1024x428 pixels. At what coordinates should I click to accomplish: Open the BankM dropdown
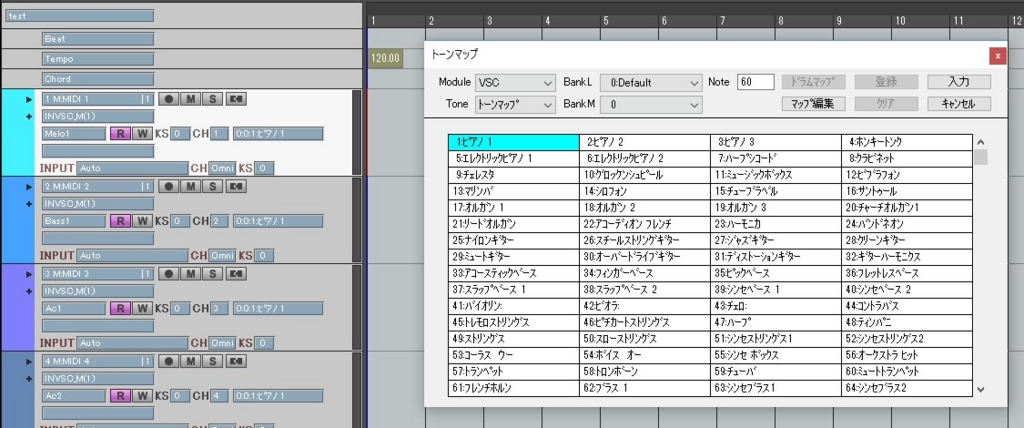651,104
